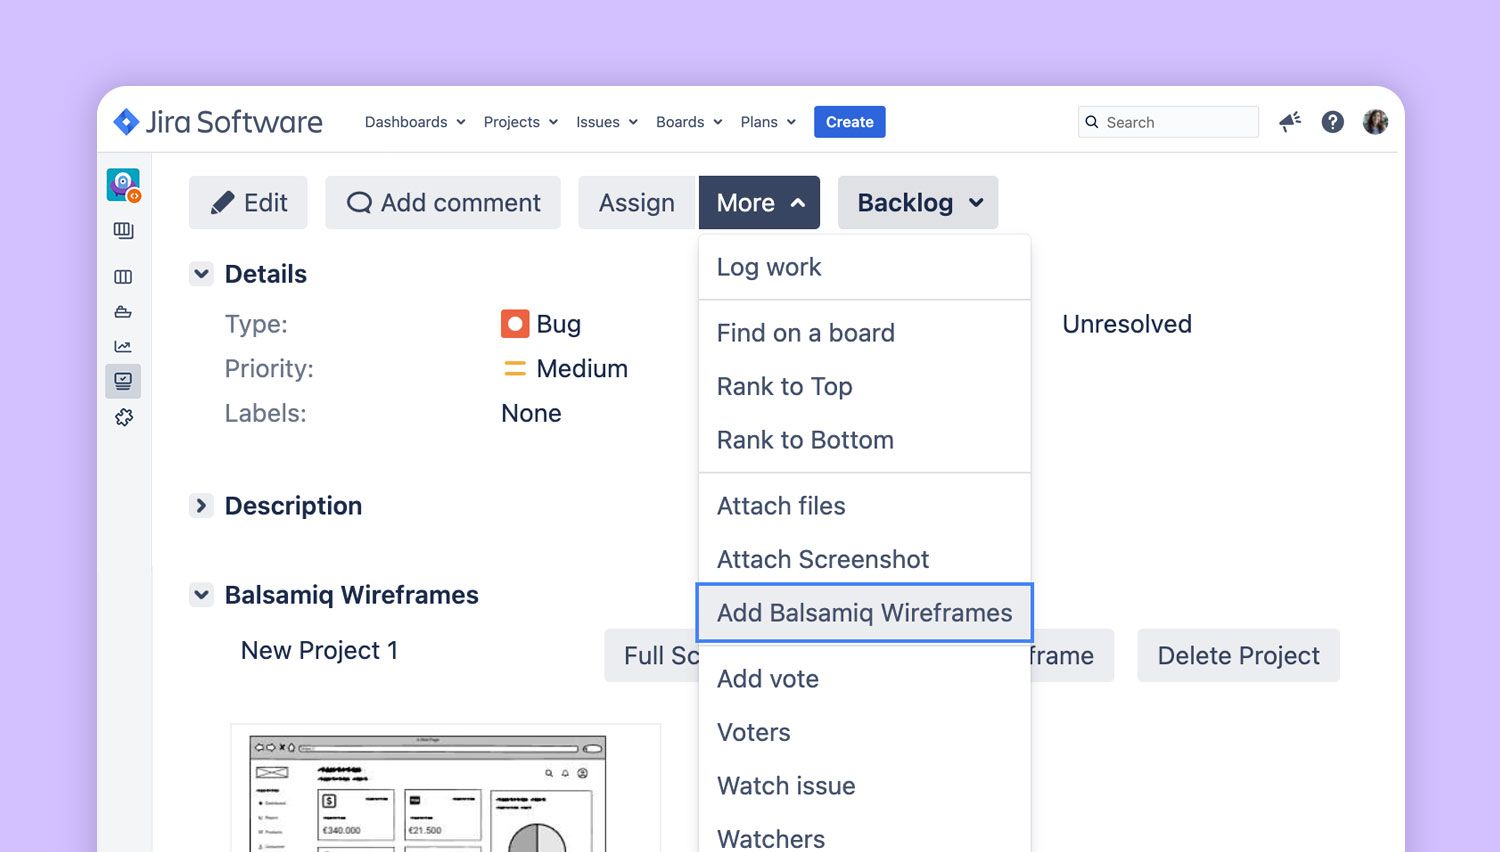The height and width of the screenshot is (852, 1500).
Task: Open the Dashboards dropdown menu
Action: 415,122
